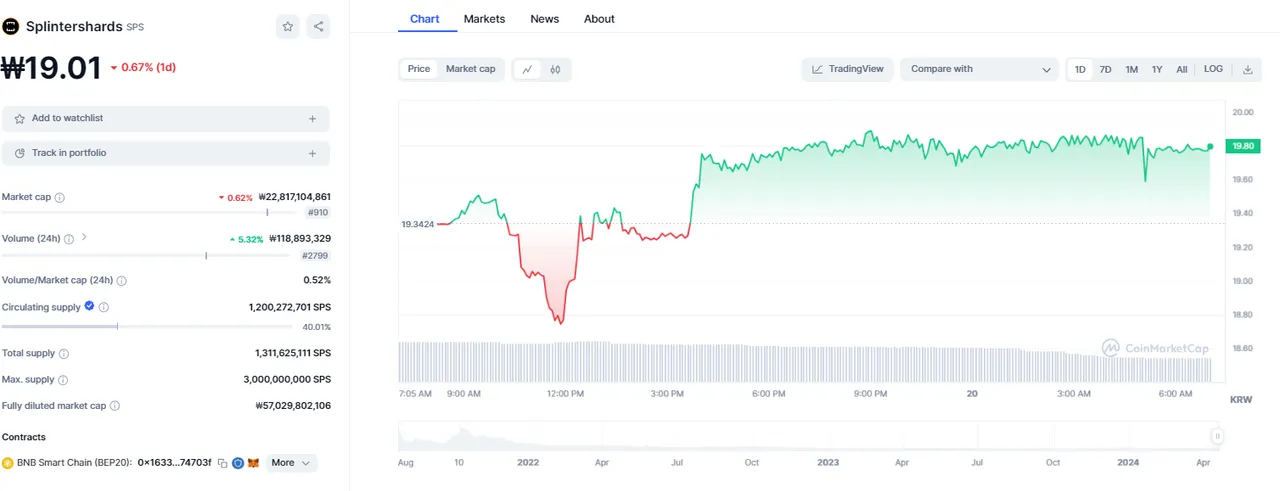Select the 1M time range

click(x=1131, y=70)
